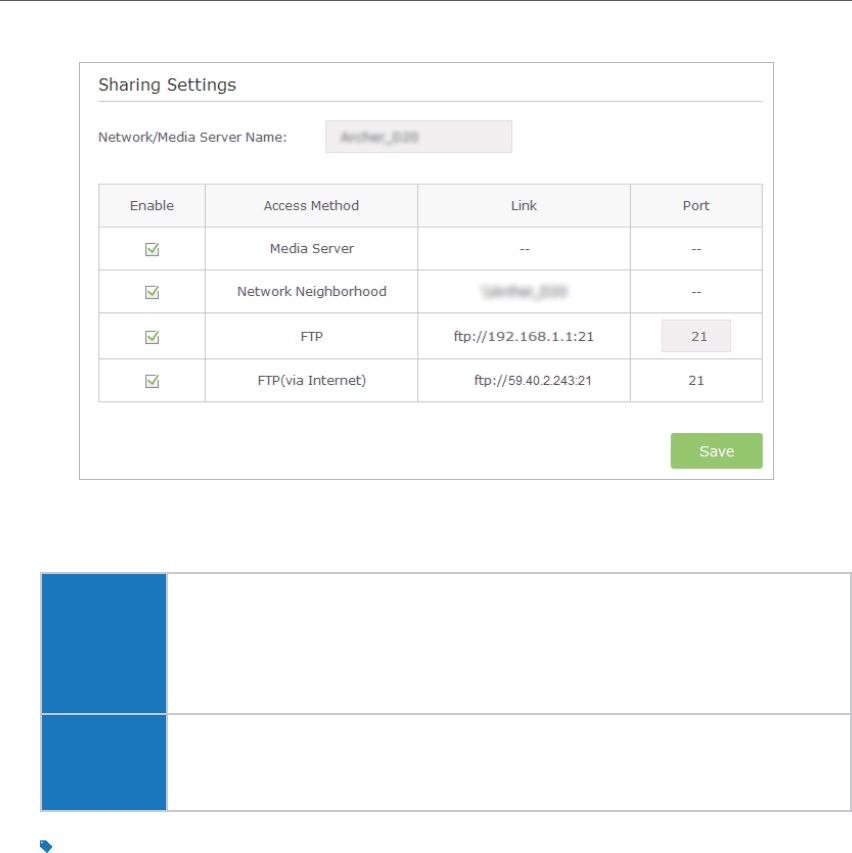This screenshot has width=852, height=853.
Task: Select the ftp://192.168.1.1:21 link text
Action: (523, 337)
